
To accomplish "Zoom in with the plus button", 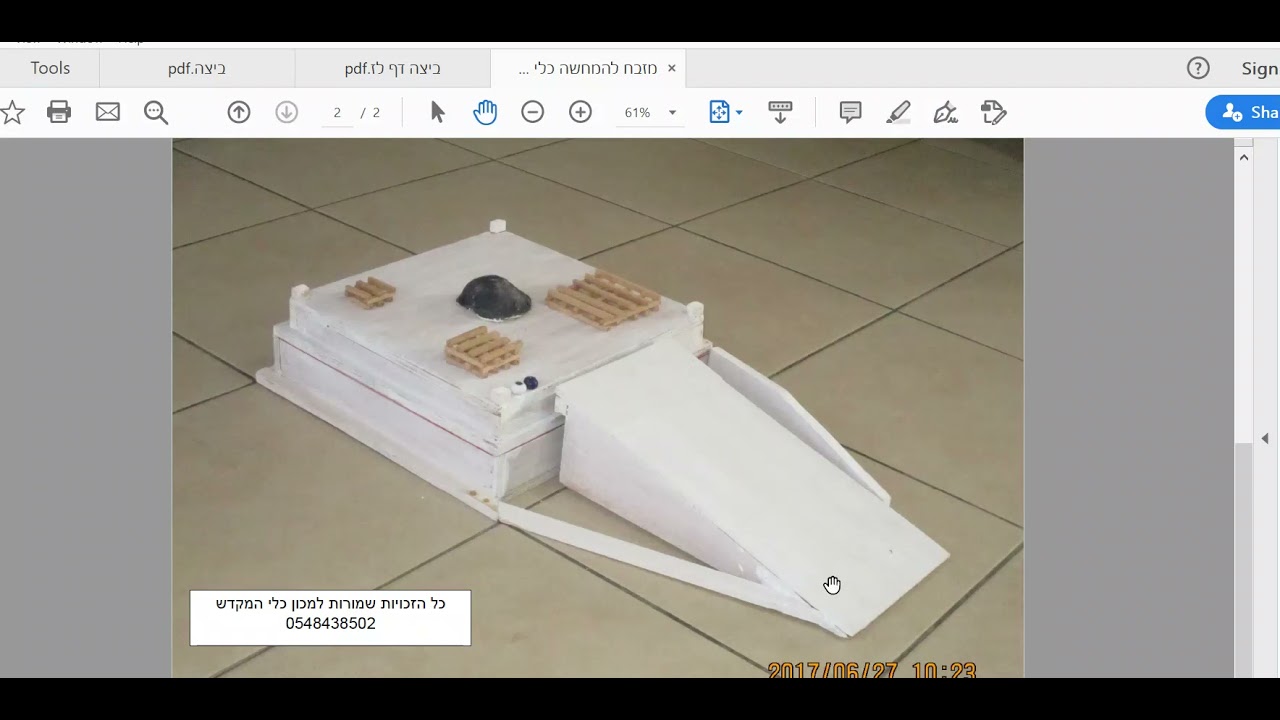I will point(581,112).
